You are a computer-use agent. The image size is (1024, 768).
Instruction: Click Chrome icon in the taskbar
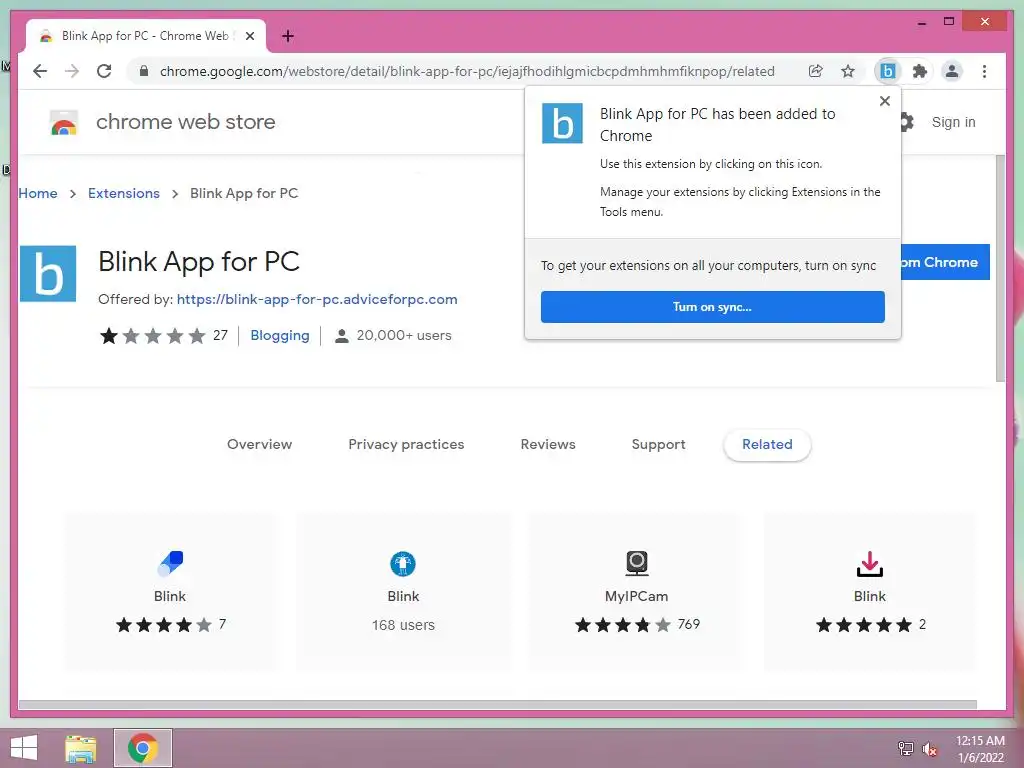click(x=143, y=748)
